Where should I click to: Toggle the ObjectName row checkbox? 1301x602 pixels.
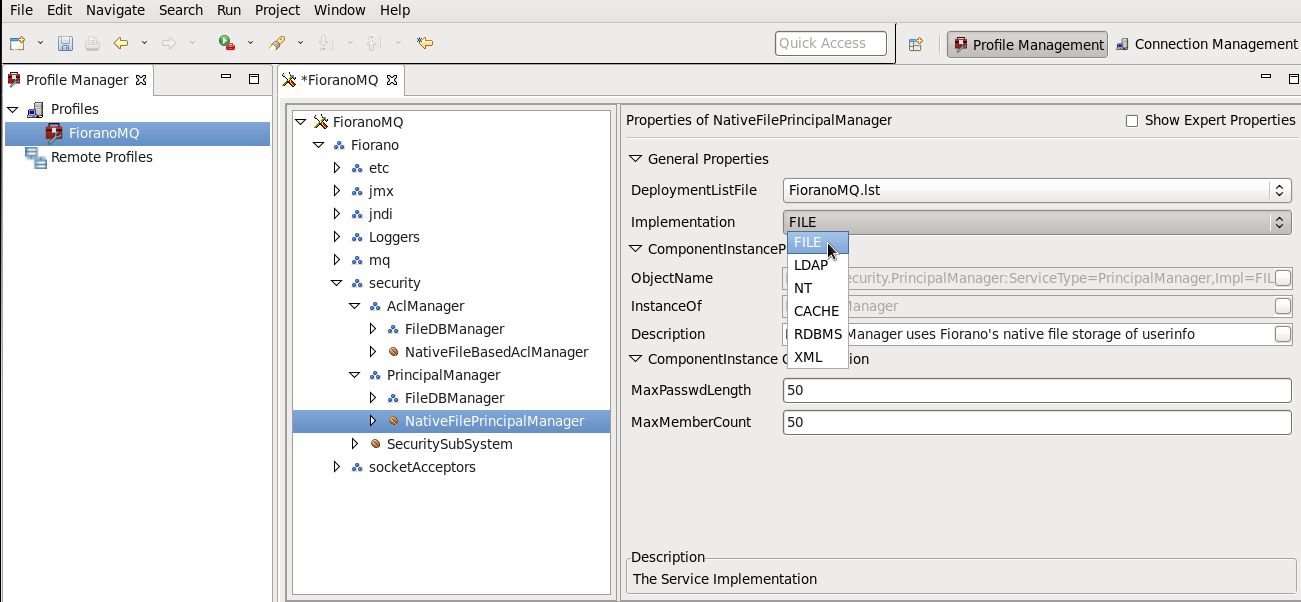(x=1283, y=278)
